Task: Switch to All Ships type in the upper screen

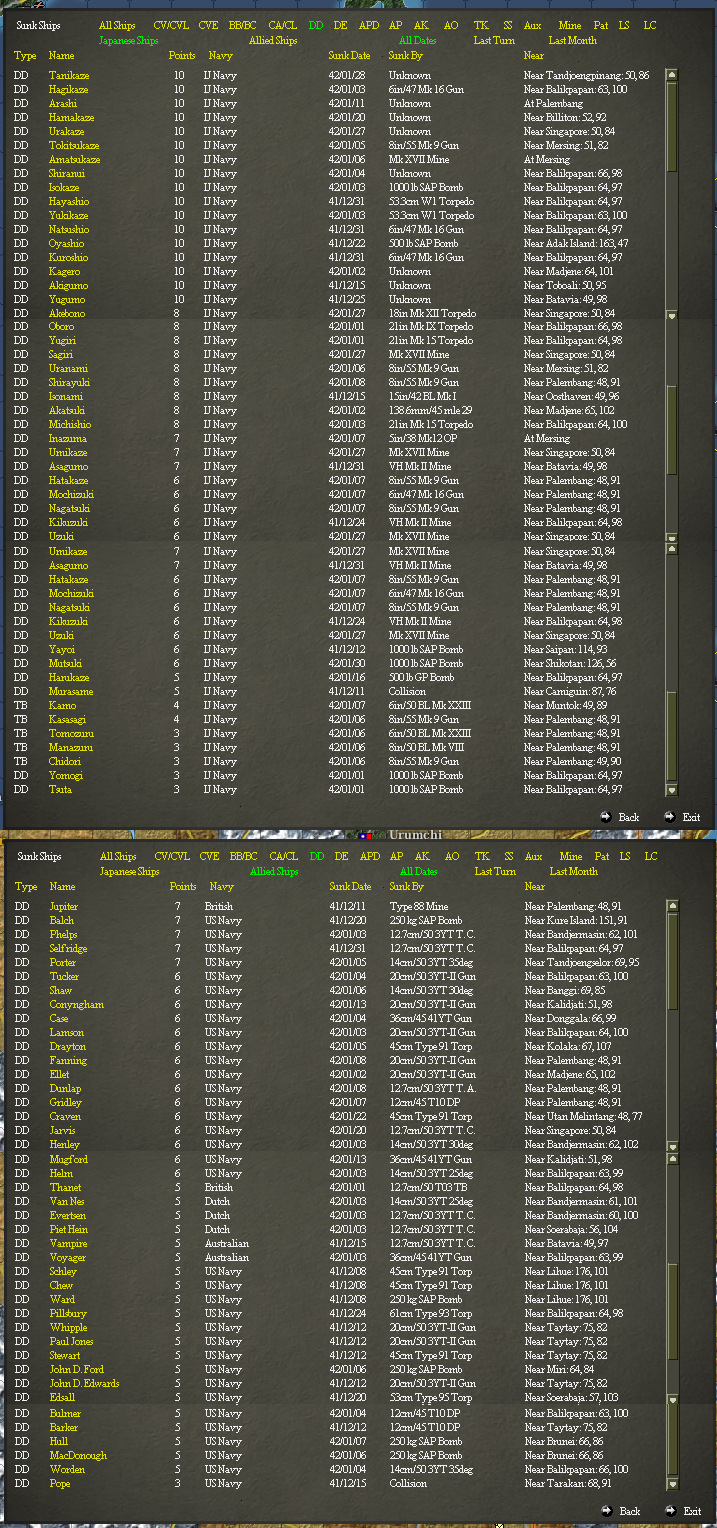Action: [117, 25]
